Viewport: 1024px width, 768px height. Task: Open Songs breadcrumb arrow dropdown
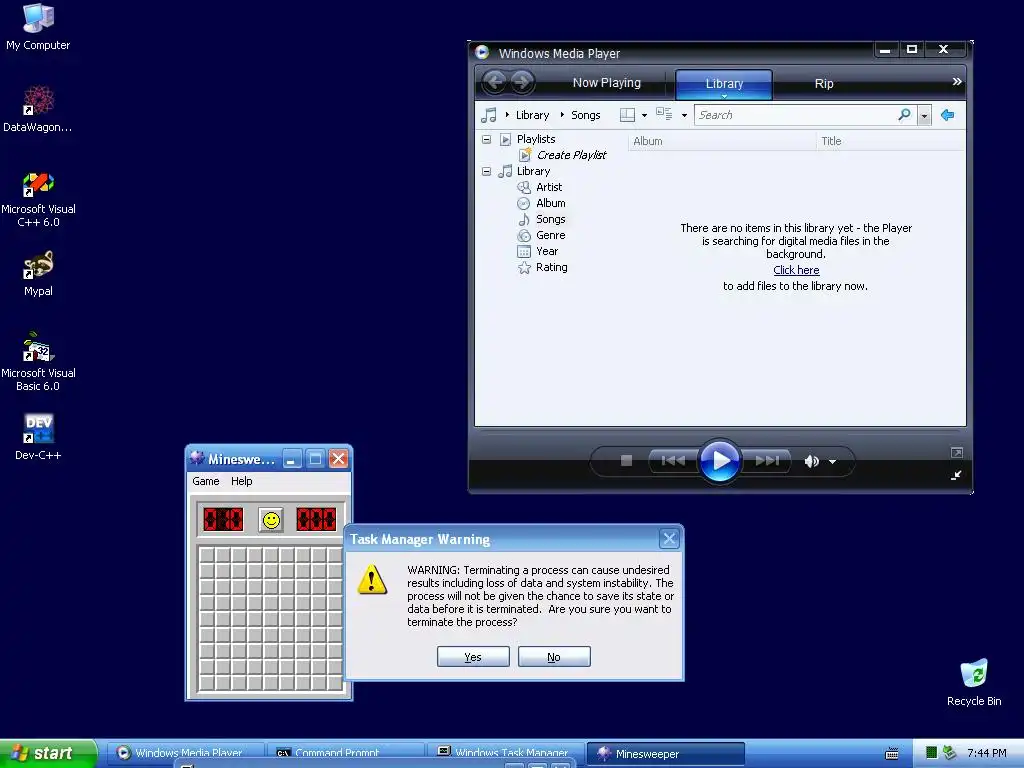click(x=562, y=115)
